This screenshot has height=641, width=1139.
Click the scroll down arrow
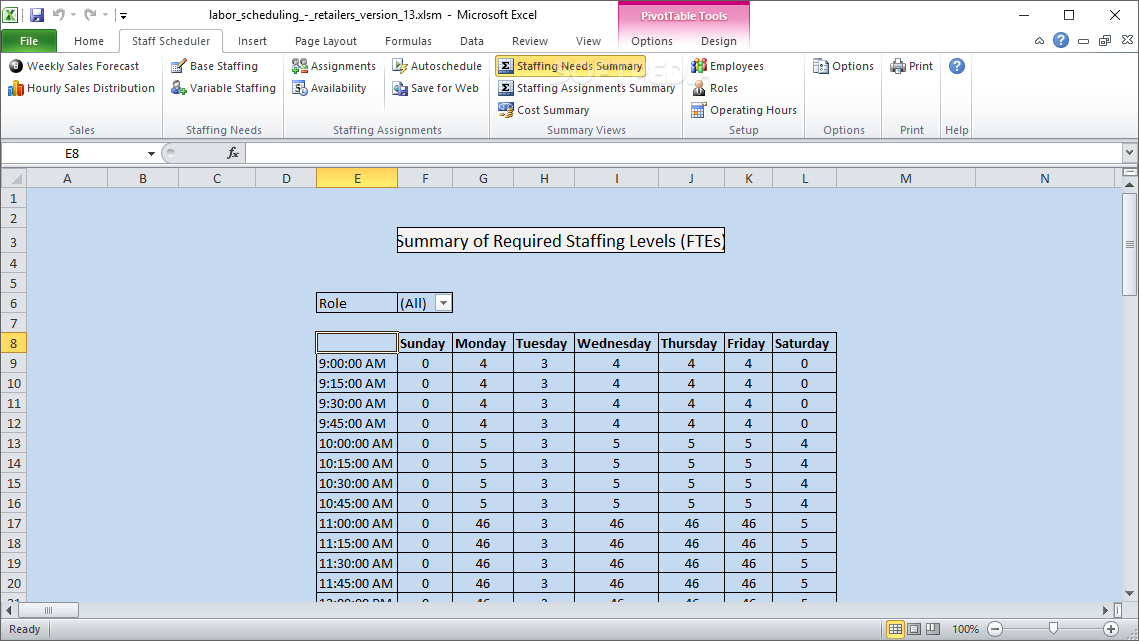1130,594
